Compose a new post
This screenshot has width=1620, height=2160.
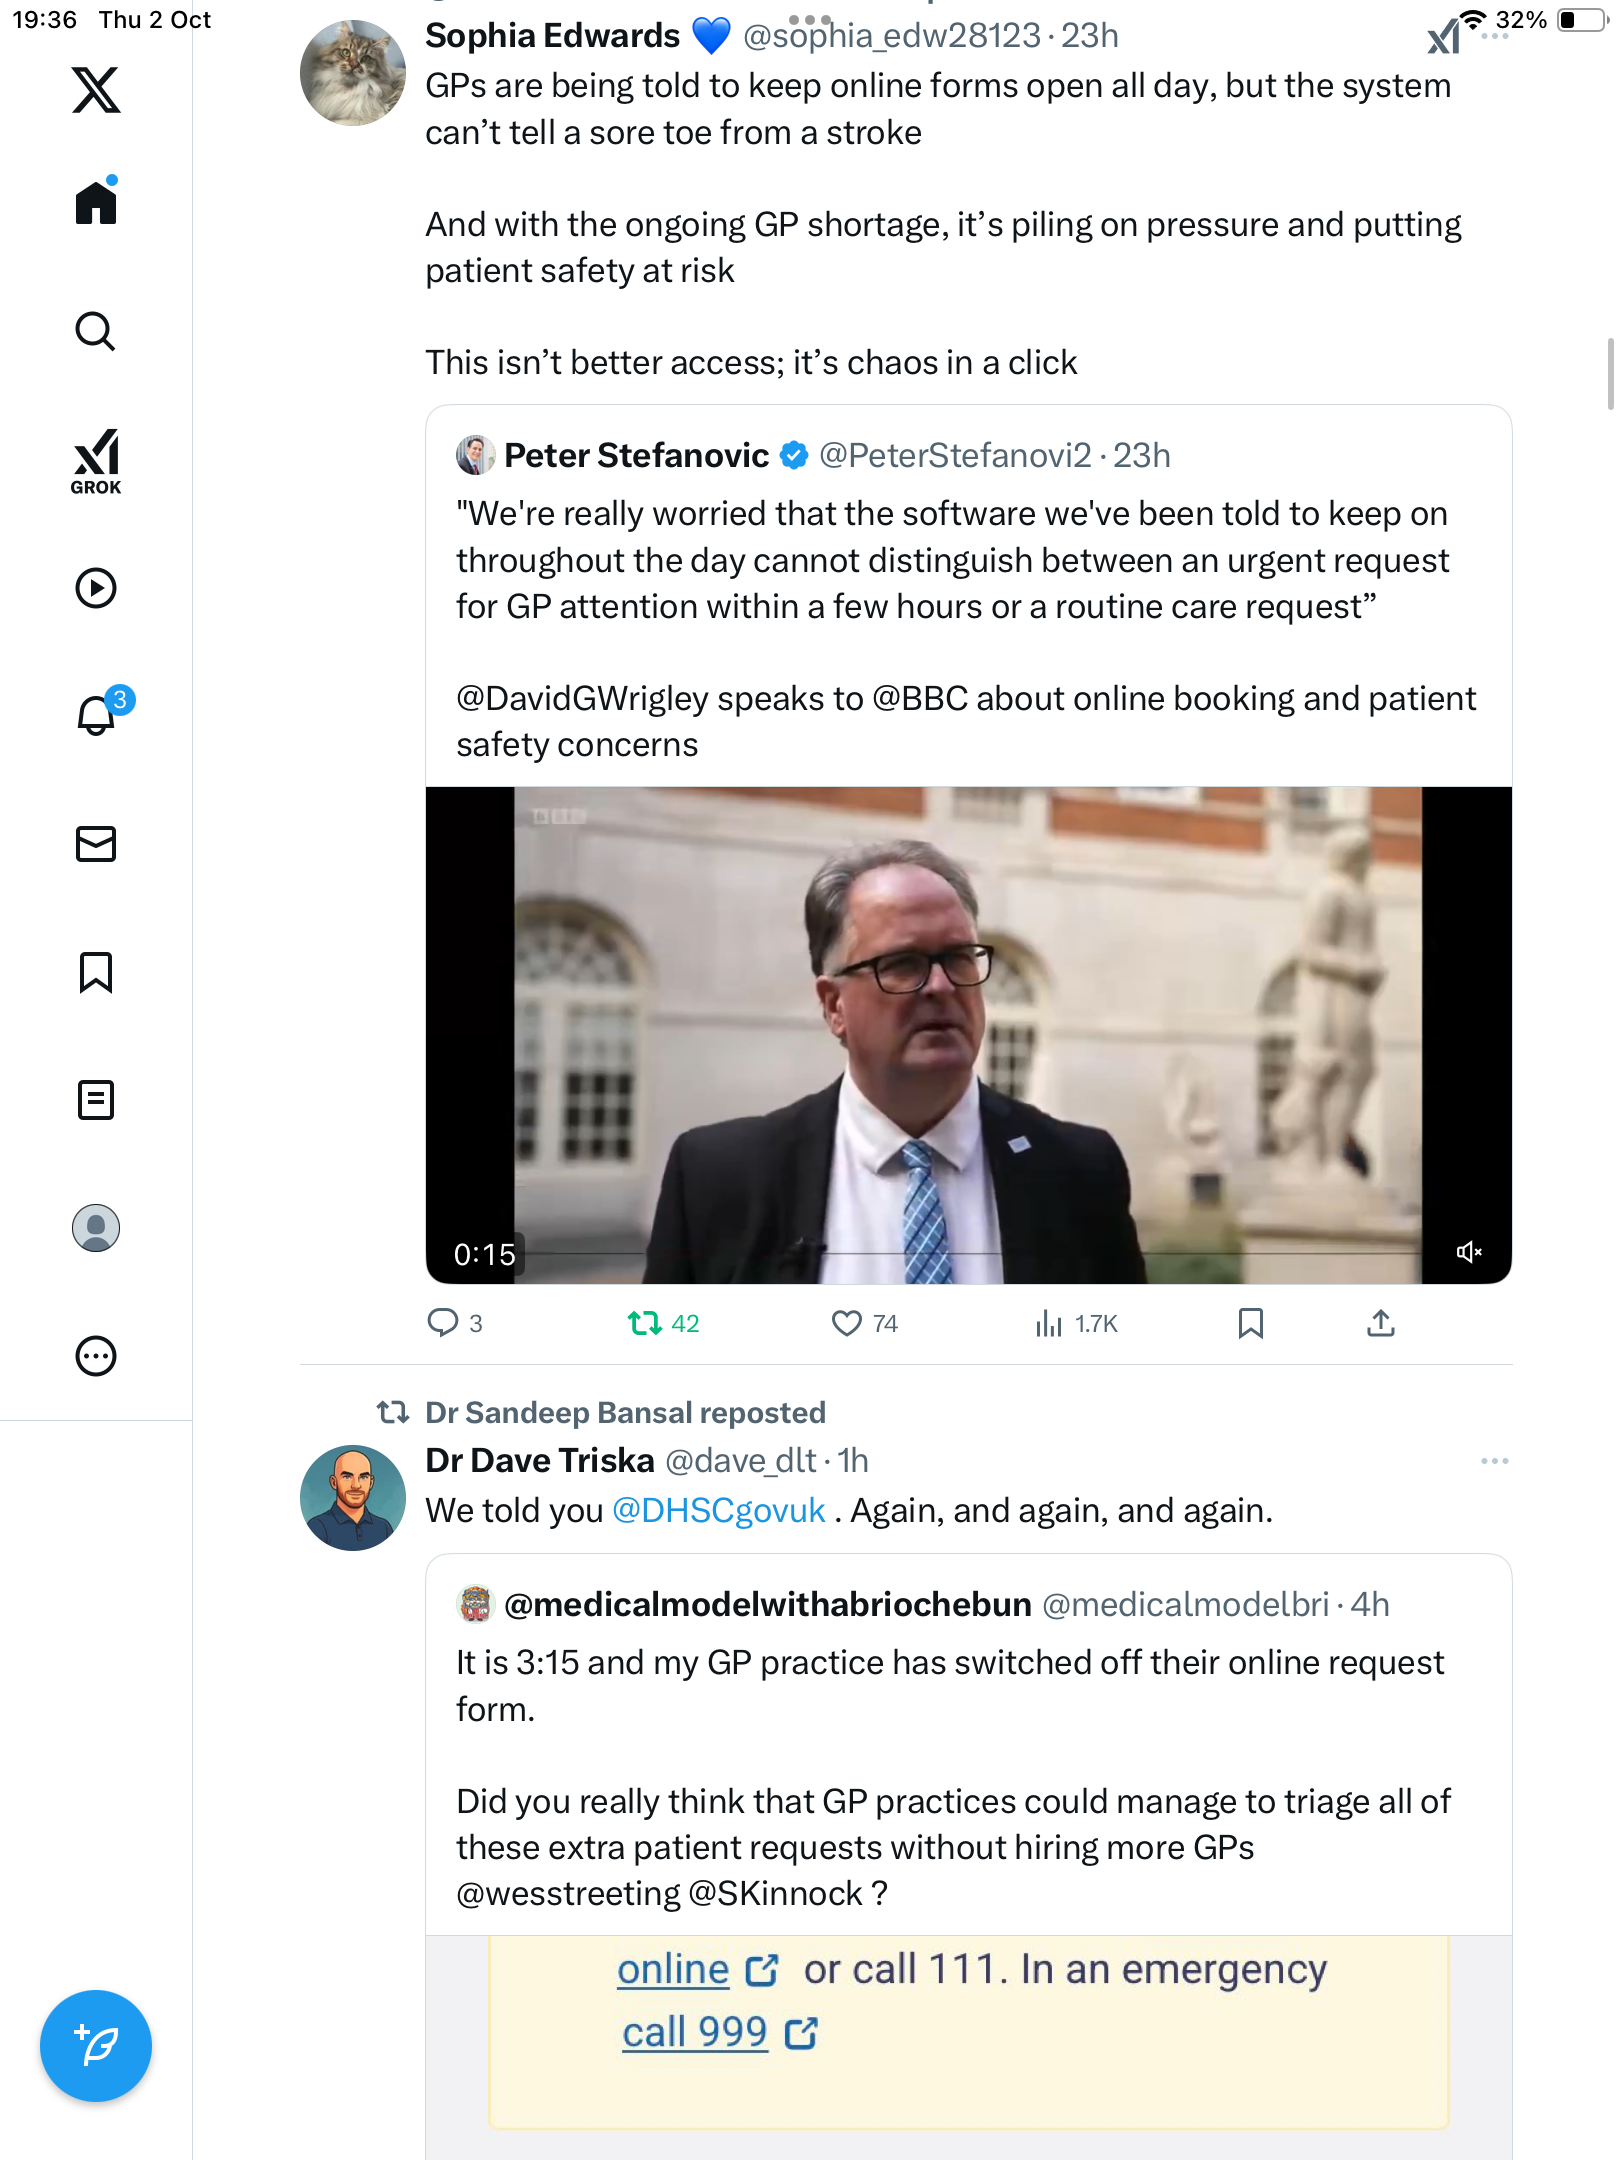96,2046
